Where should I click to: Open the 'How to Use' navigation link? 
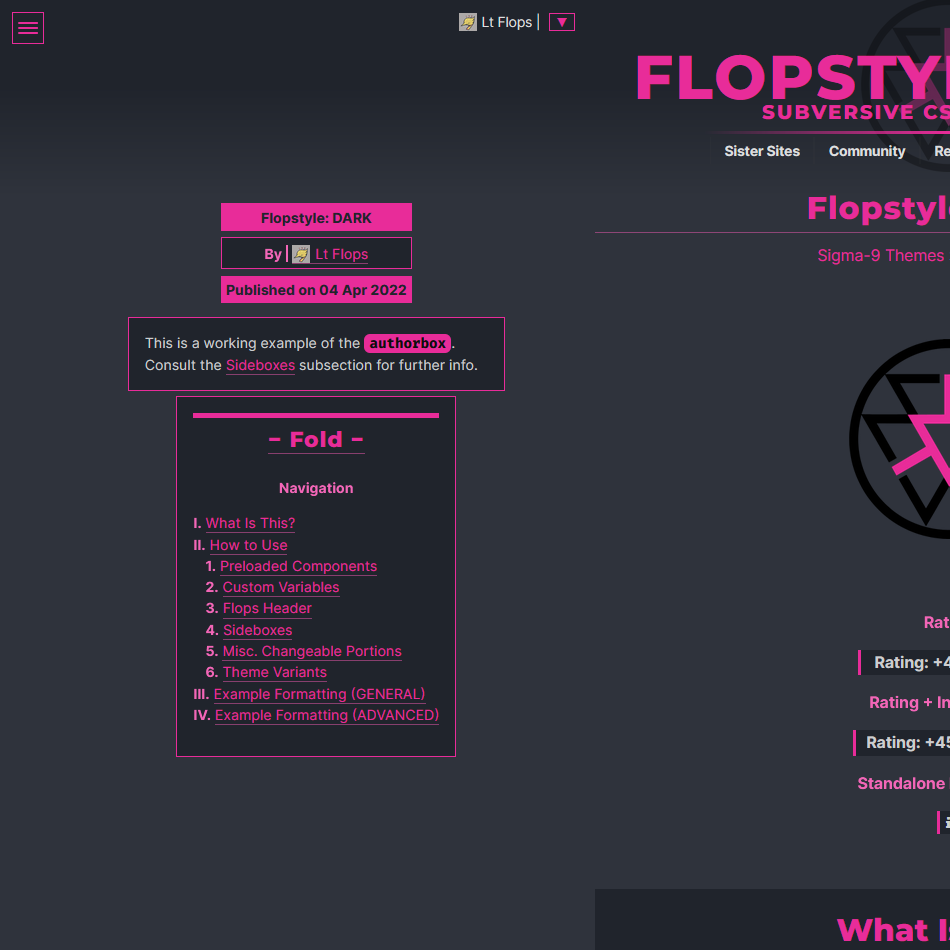(x=248, y=545)
